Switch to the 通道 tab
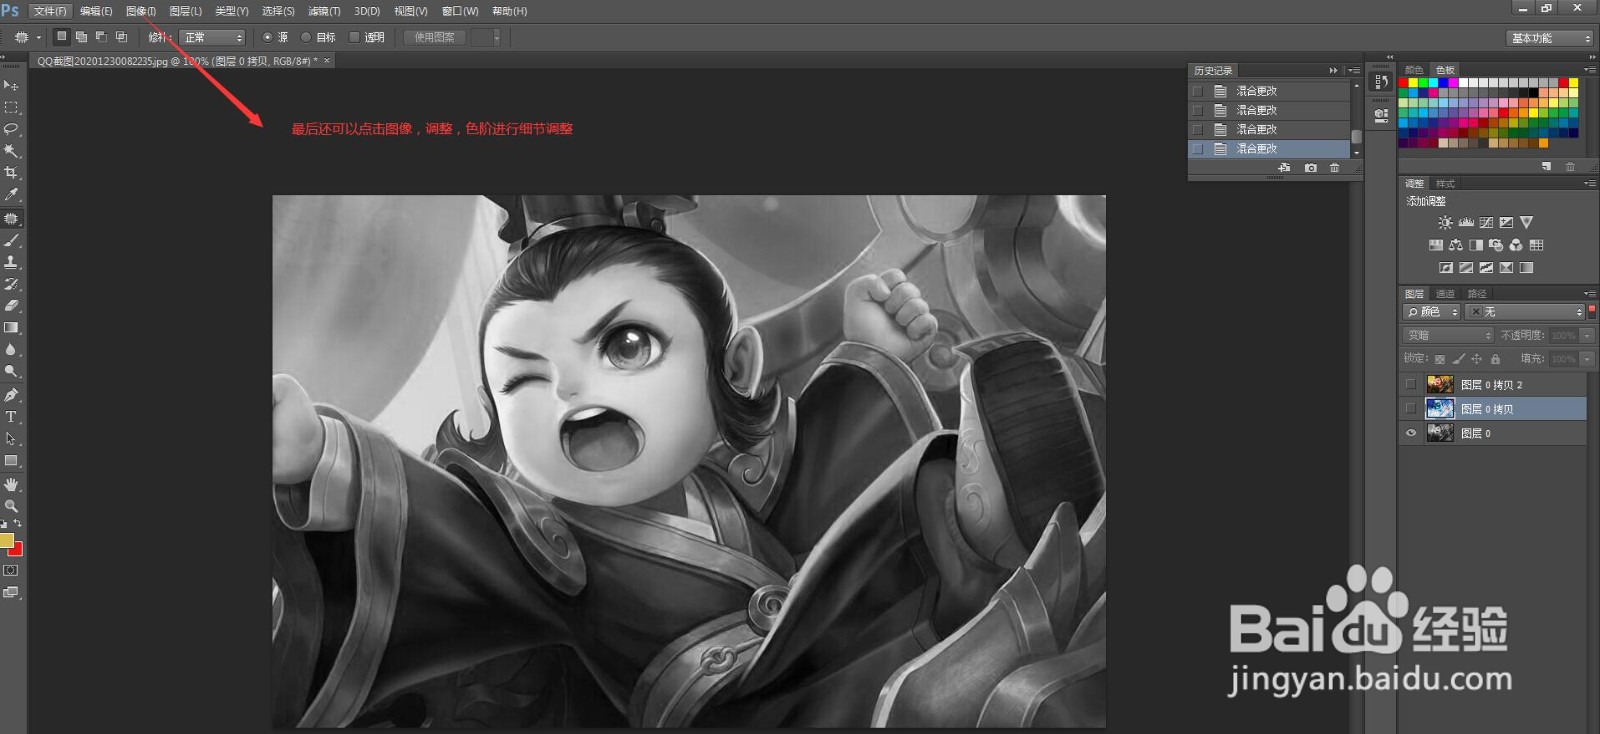This screenshot has height=734, width=1600. [x=1445, y=294]
